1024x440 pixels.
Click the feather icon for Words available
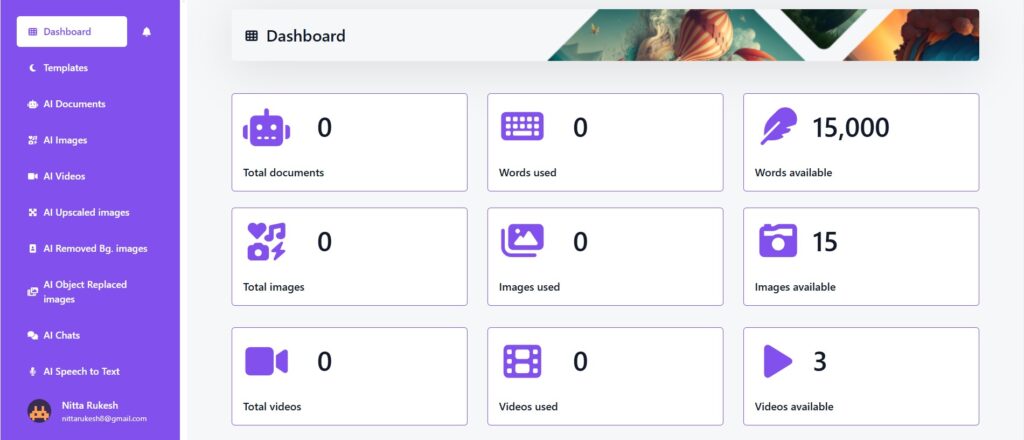tap(778, 127)
